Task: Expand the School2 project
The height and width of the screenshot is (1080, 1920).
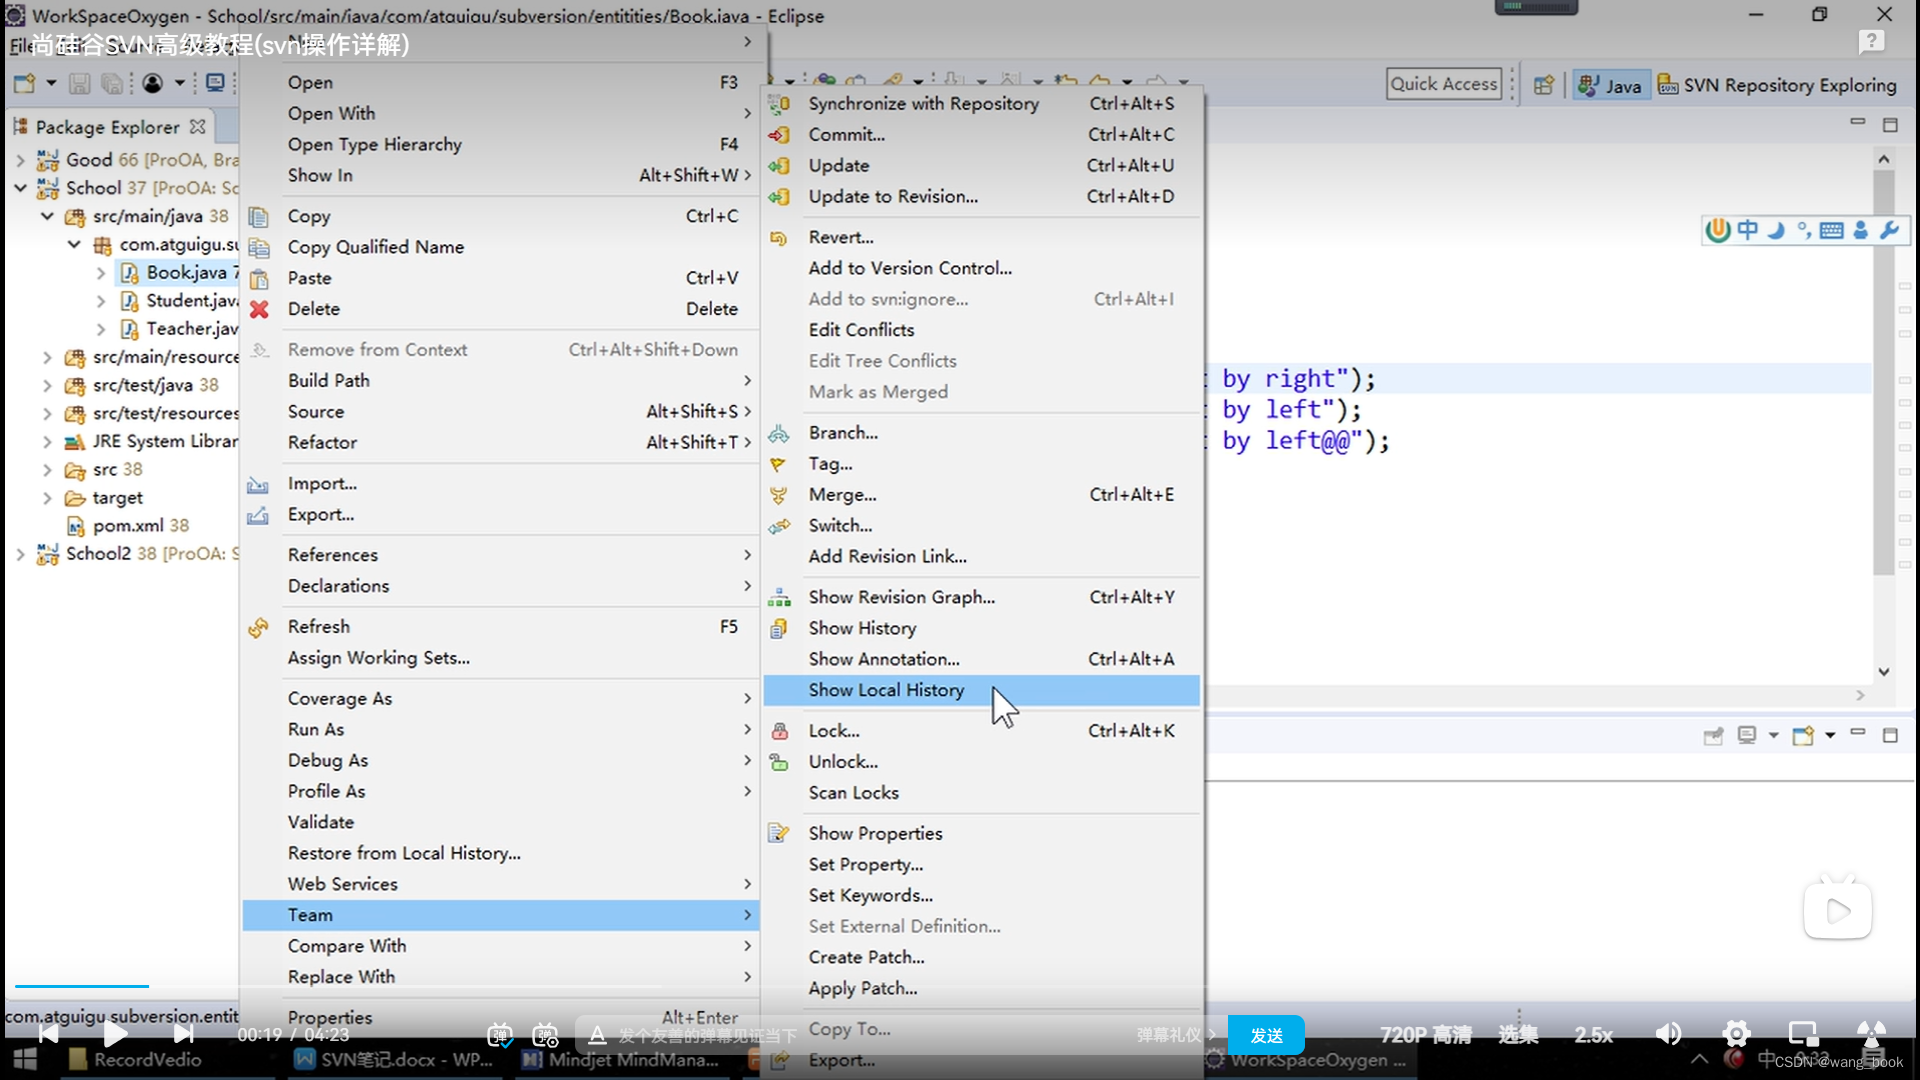Action: click(x=20, y=554)
